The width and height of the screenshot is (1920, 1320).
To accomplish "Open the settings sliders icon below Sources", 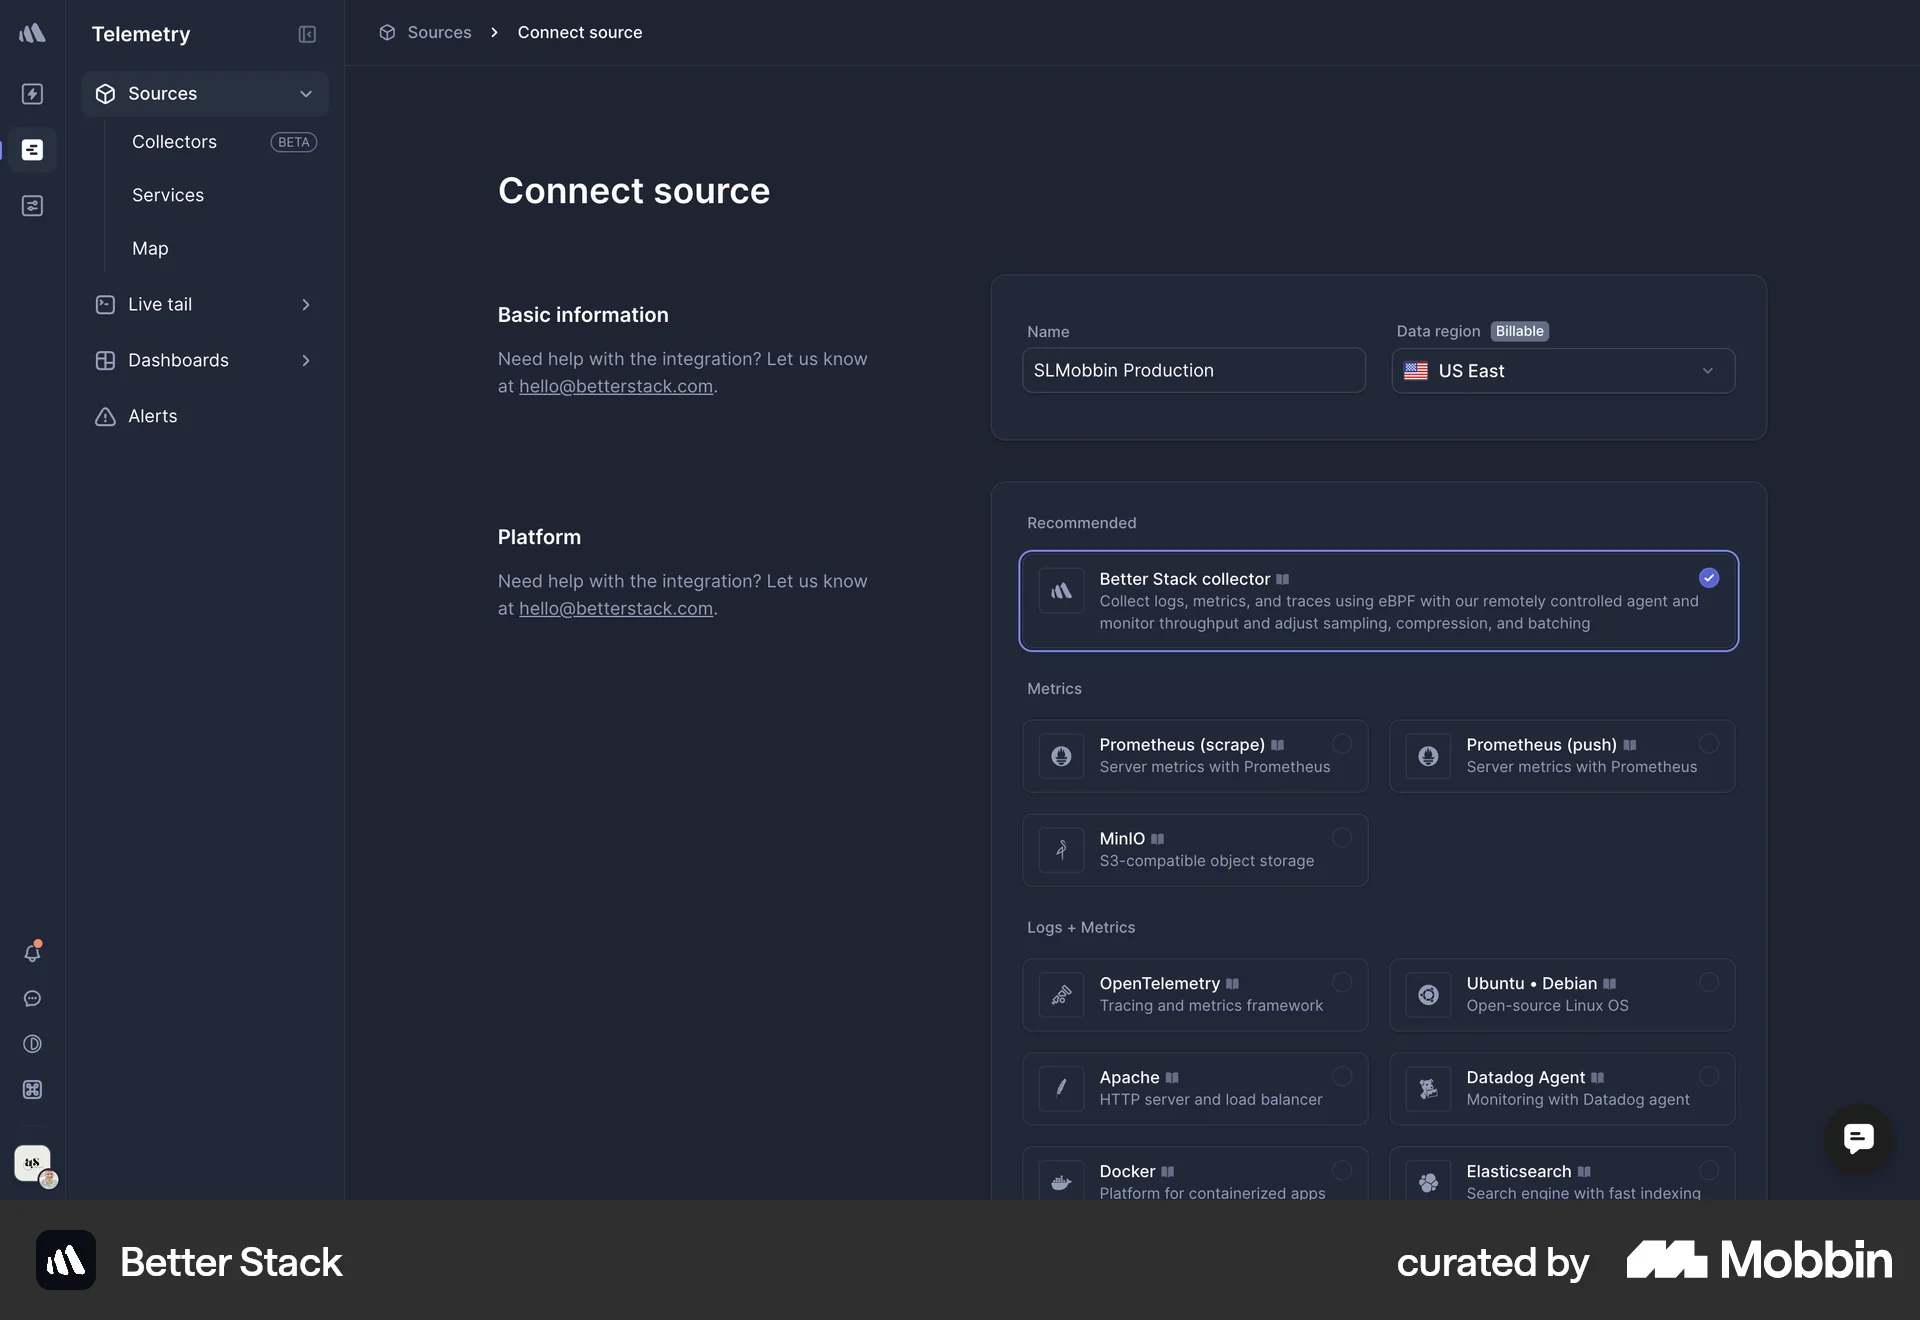I will click(33, 206).
